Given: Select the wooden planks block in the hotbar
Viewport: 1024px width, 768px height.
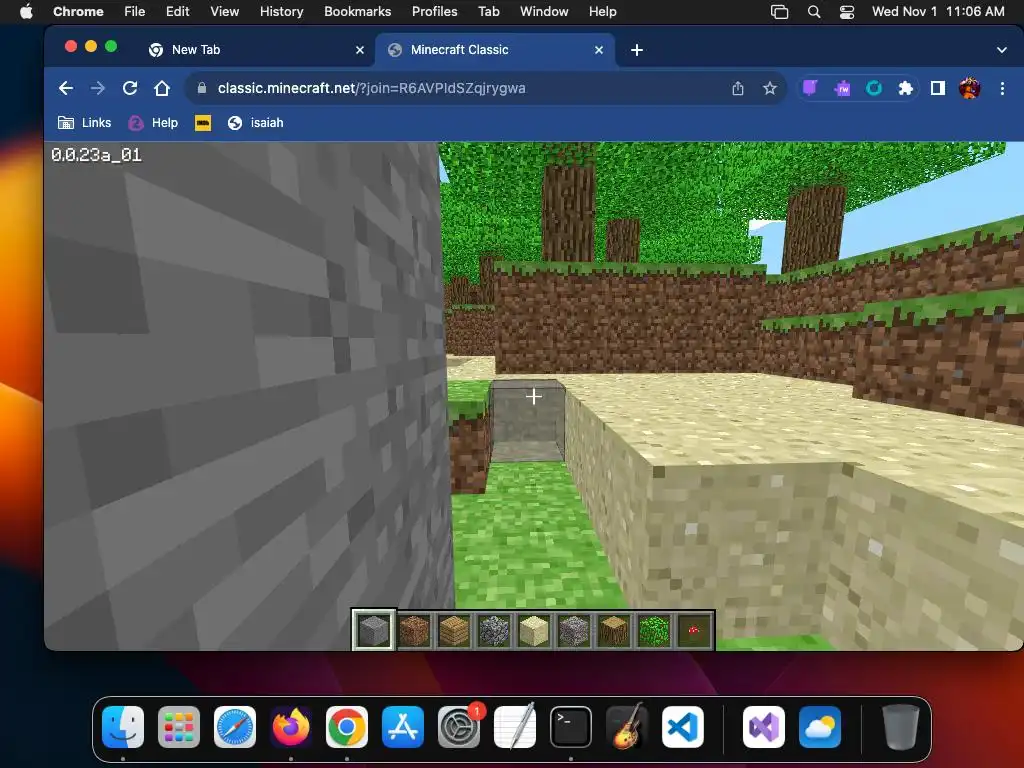Looking at the screenshot, I should 454,630.
